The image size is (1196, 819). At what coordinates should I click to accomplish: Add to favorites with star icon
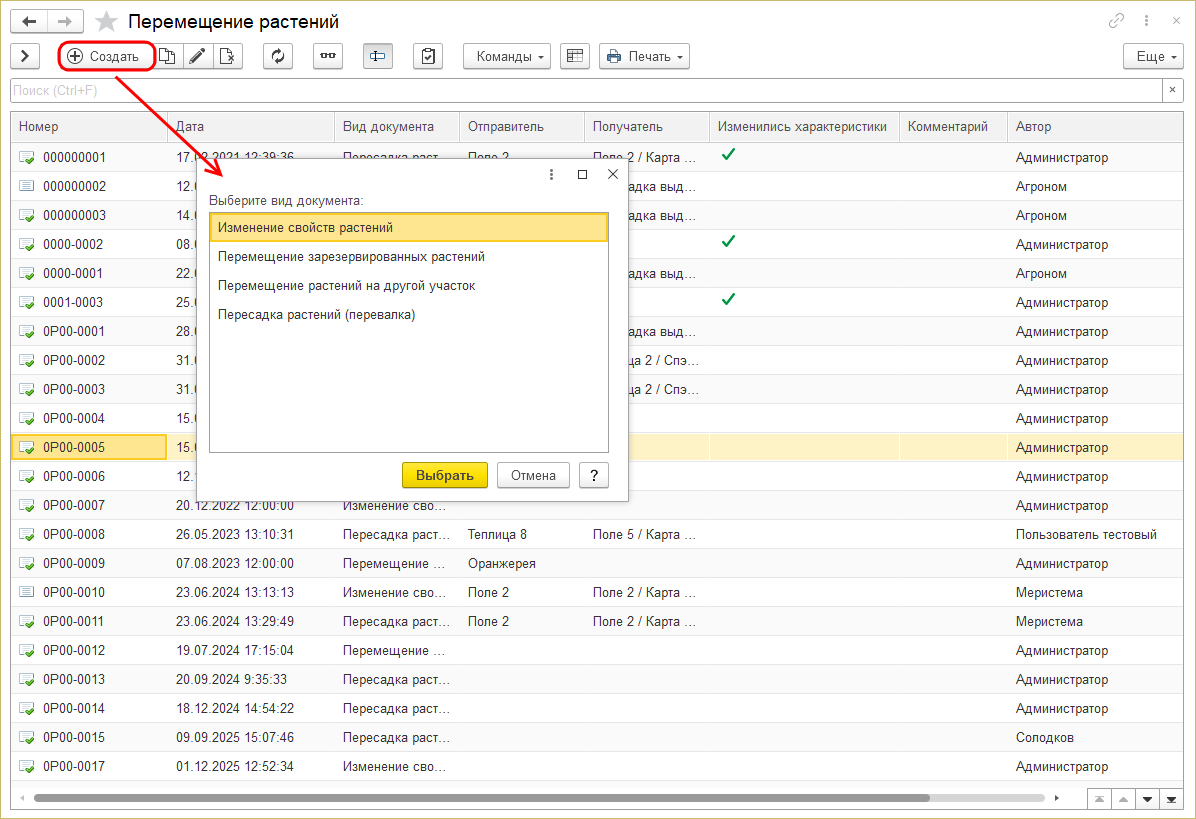pos(106,22)
